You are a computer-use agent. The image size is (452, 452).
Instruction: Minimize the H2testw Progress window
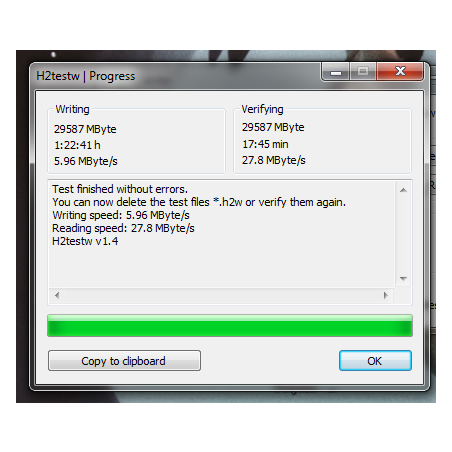[336, 71]
